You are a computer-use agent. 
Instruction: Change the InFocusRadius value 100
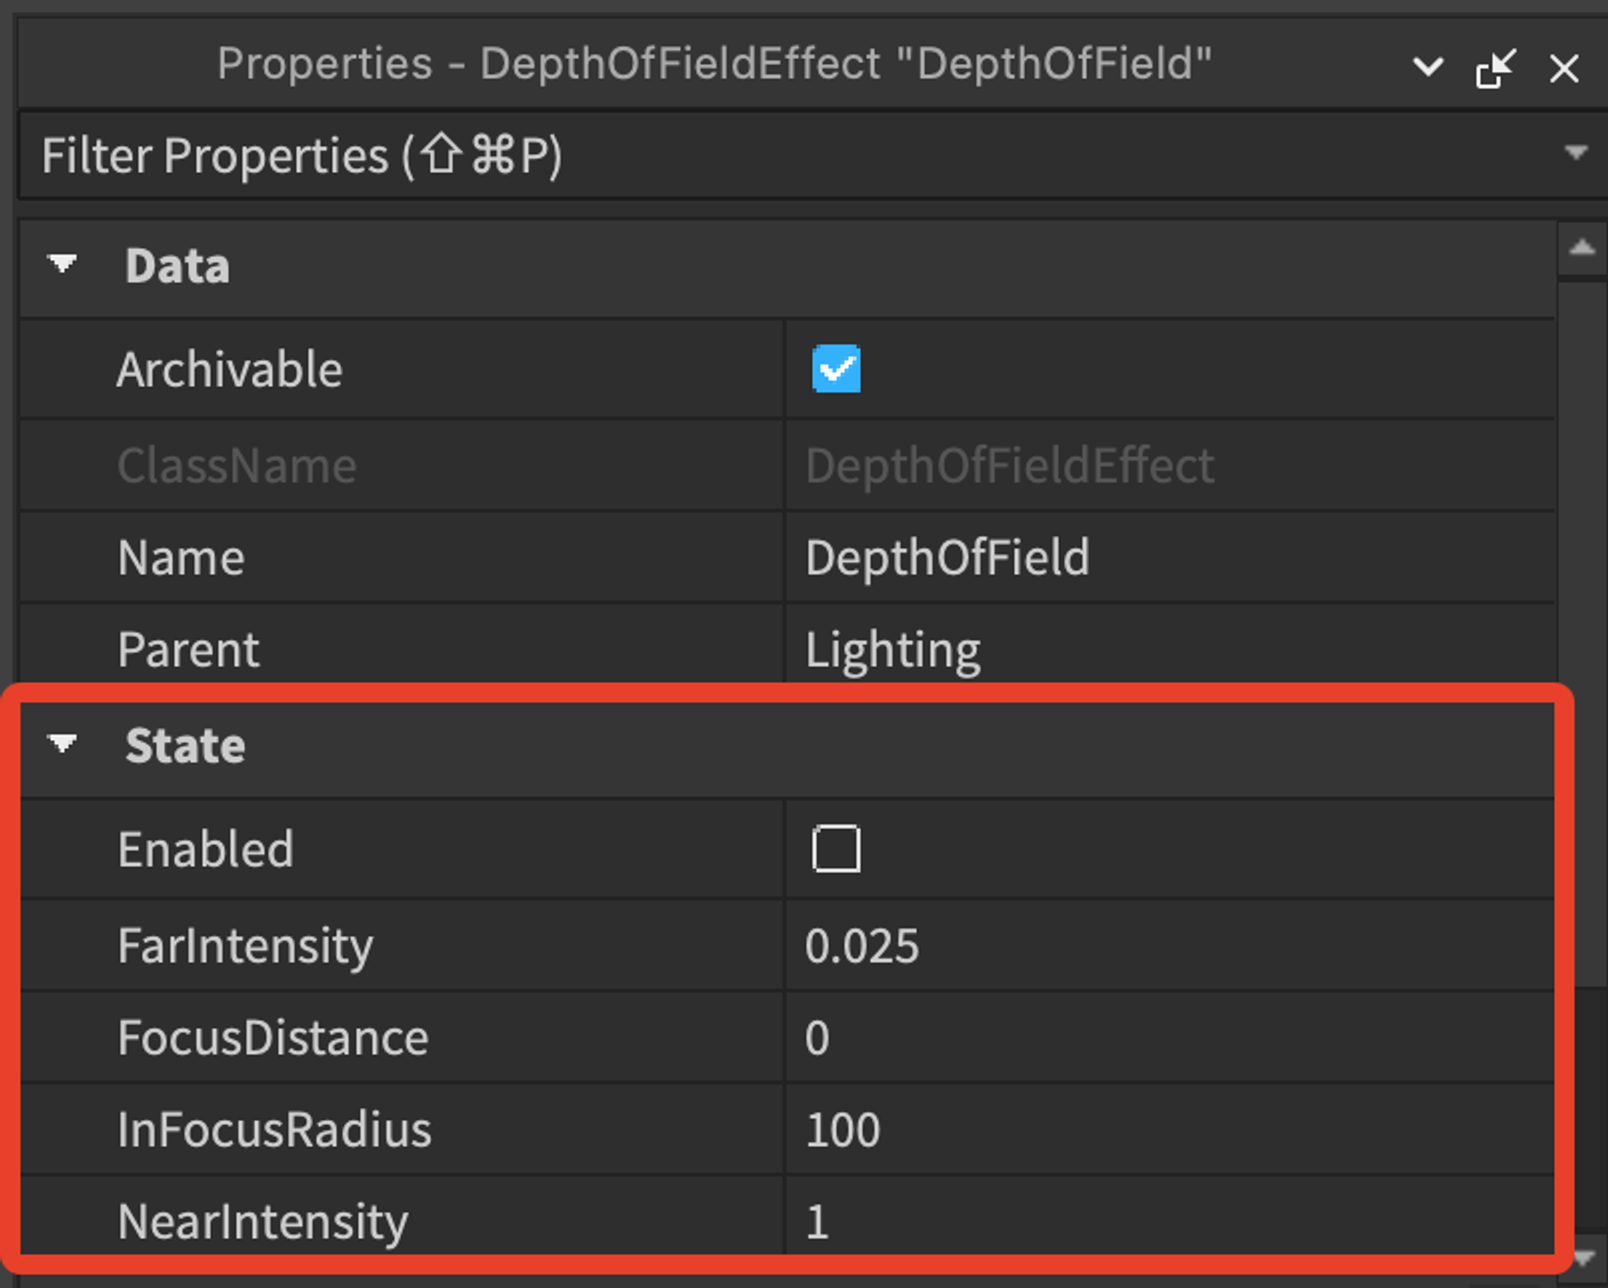pos(1170,1129)
